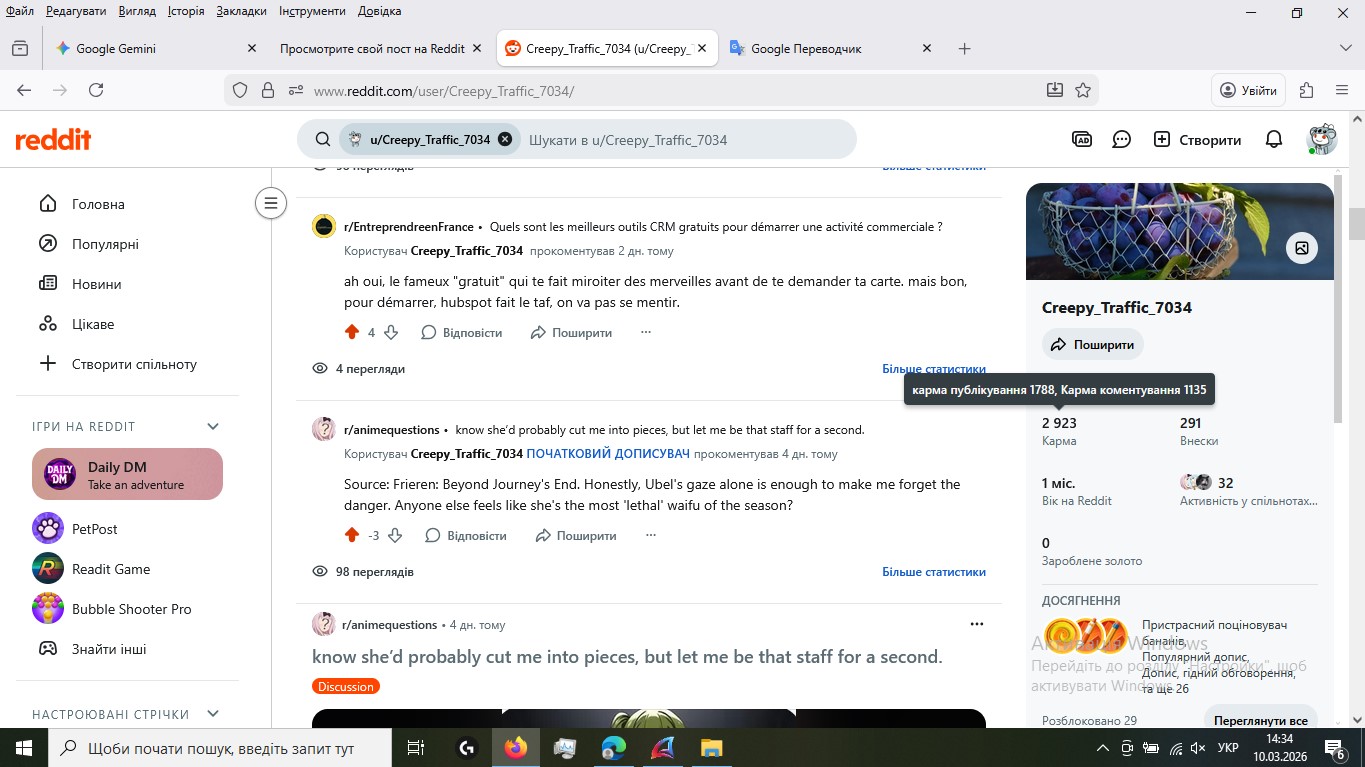1365x767 pixels.
Task: Downvote the animequestions Frieren comment
Action: pos(395,535)
